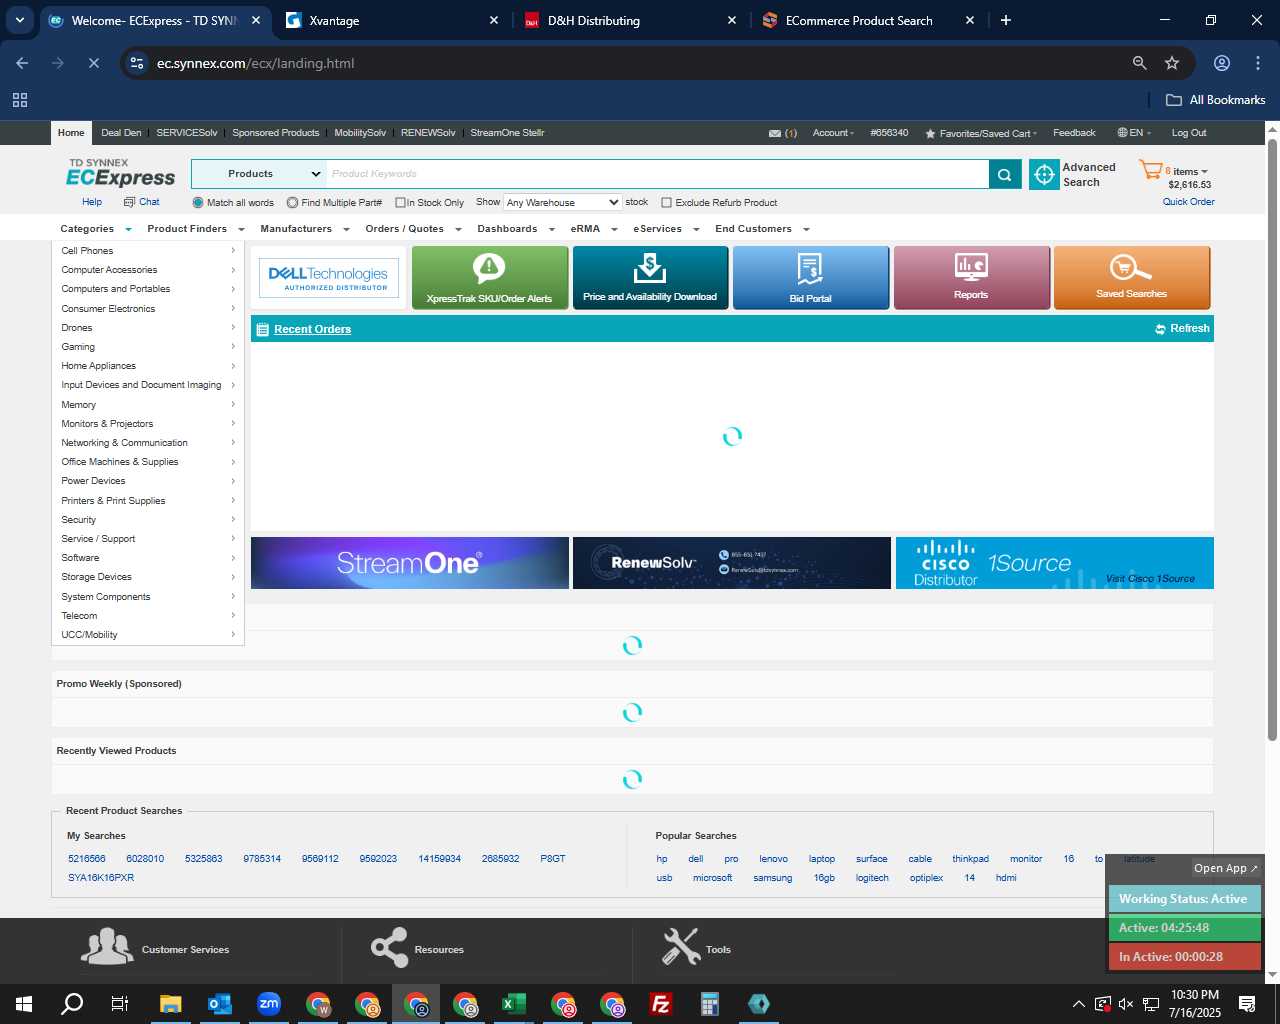
Task: Click Log Out
Action: pyautogui.click(x=1189, y=133)
